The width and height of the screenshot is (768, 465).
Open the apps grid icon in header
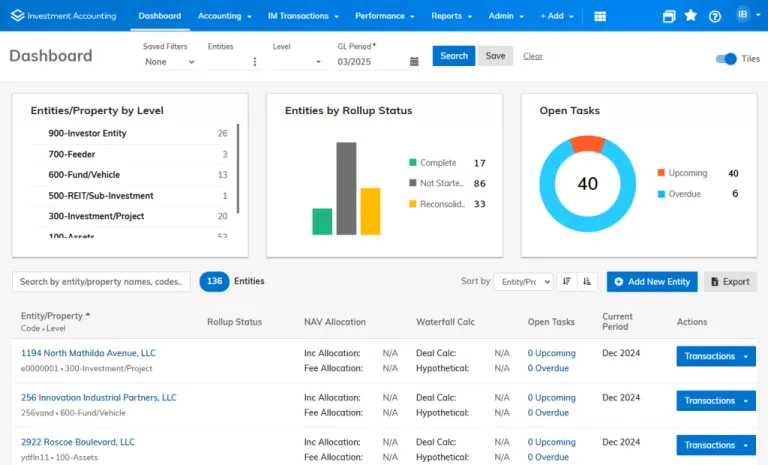click(x=600, y=16)
